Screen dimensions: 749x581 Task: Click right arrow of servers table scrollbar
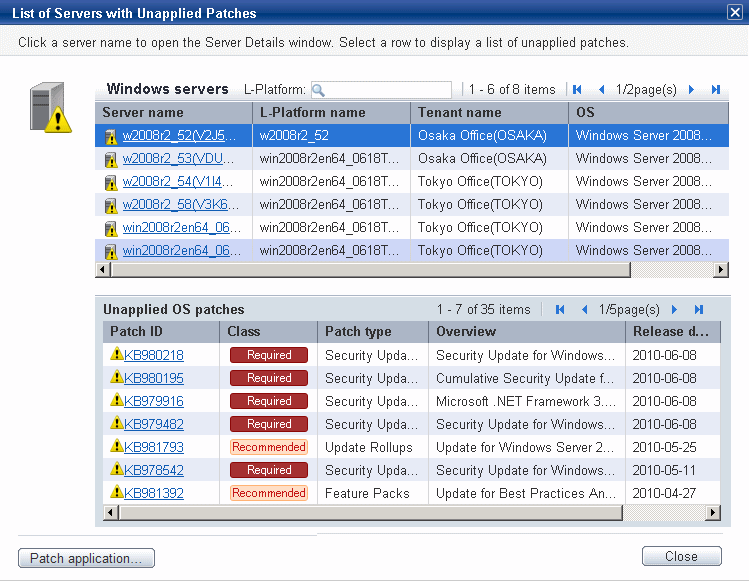721,270
